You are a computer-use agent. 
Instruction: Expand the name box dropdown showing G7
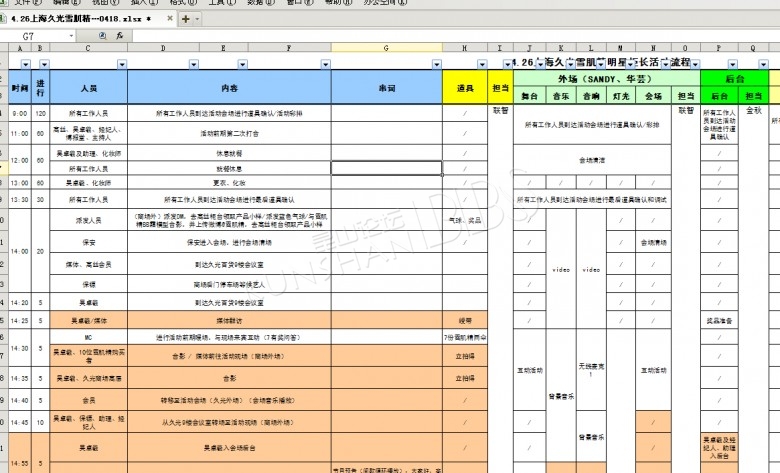pos(71,36)
